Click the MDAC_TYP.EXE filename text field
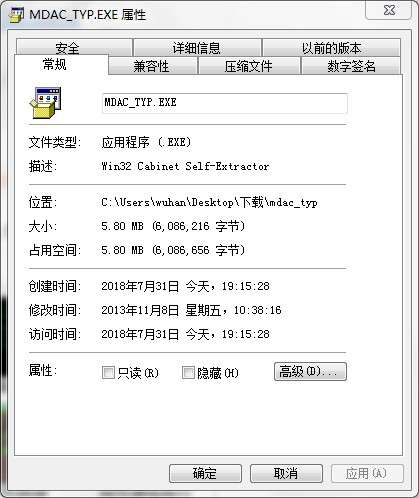 [225, 103]
